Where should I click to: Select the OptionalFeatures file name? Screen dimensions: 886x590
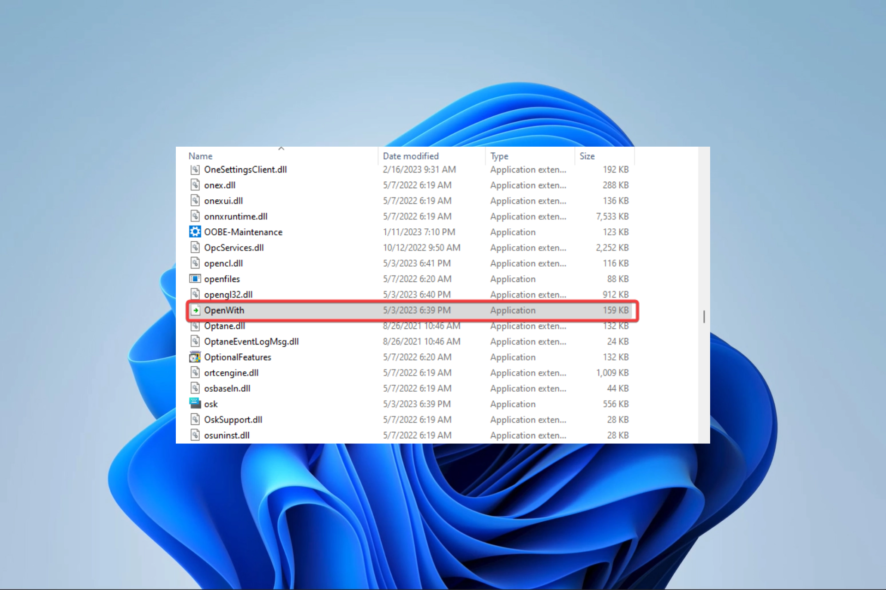coord(237,357)
